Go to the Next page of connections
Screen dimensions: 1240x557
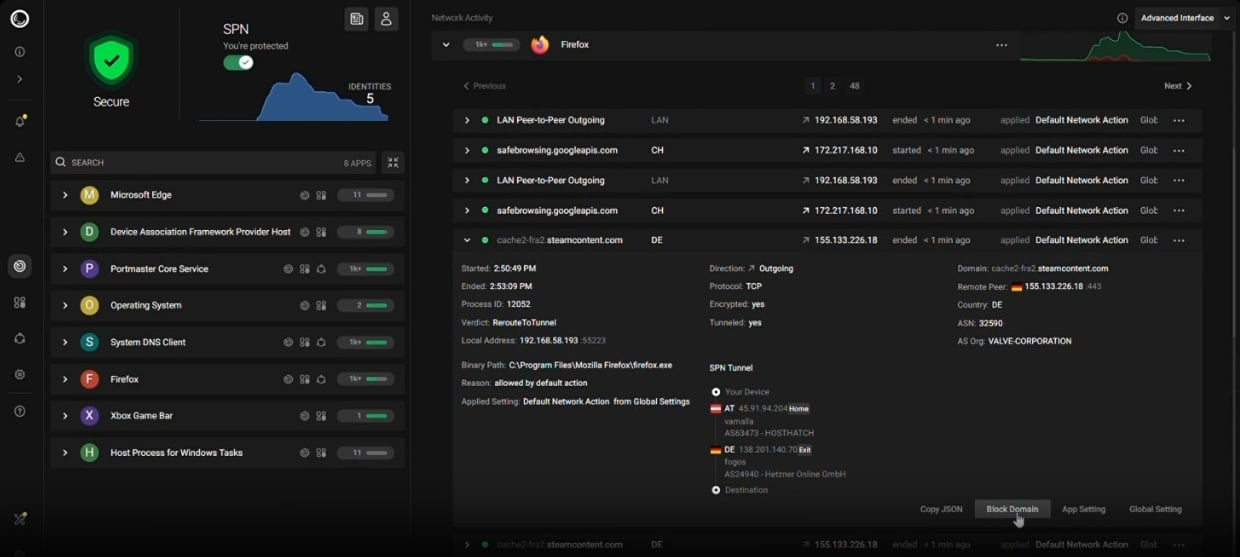click(x=1178, y=86)
